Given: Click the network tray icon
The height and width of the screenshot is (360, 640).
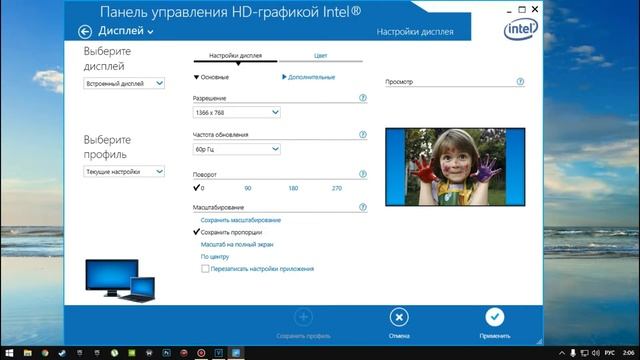Looking at the screenshot, I should [x=584, y=353].
